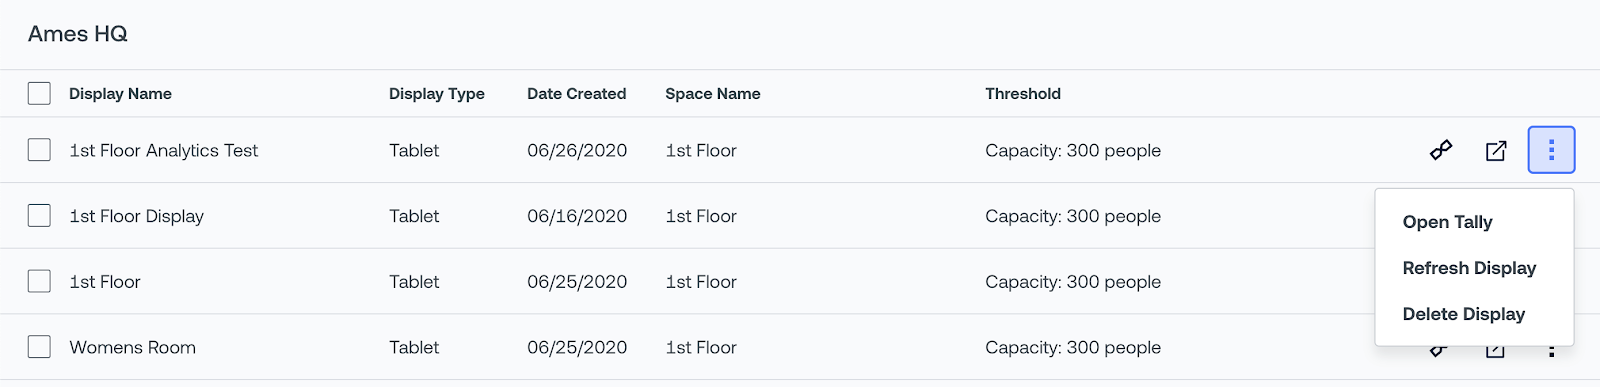Sort by Display Name column header
The height and width of the screenshot is (387, 1600).
click(x=120, y=94)
